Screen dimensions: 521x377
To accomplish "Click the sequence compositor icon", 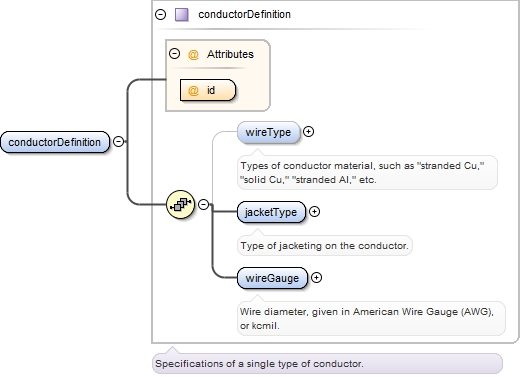I will tap(180, 204).
